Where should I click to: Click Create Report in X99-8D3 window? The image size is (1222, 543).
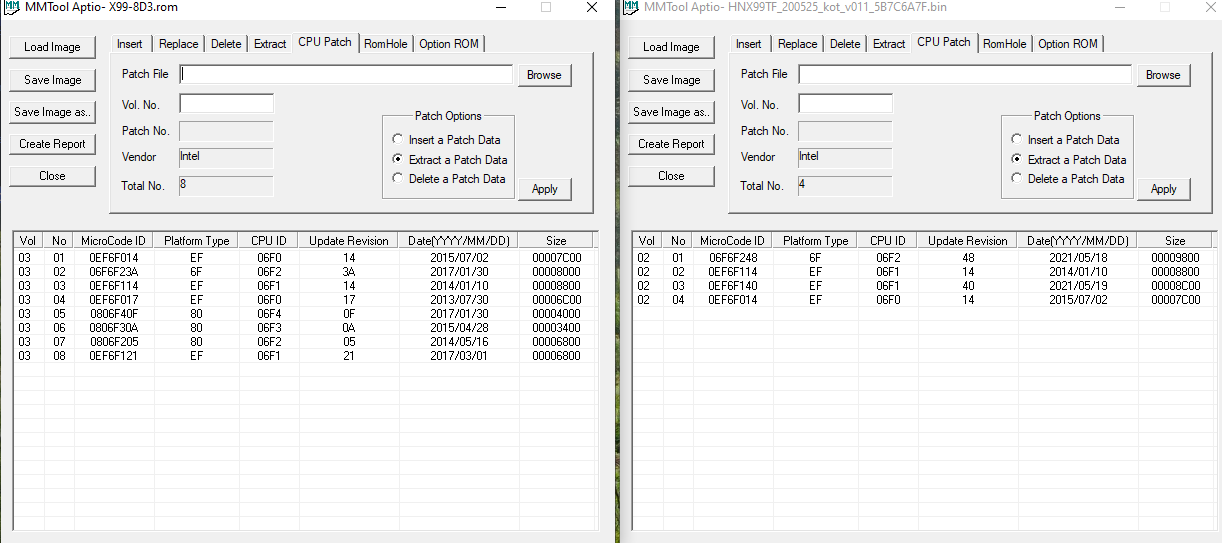click(x=52, y=144)
